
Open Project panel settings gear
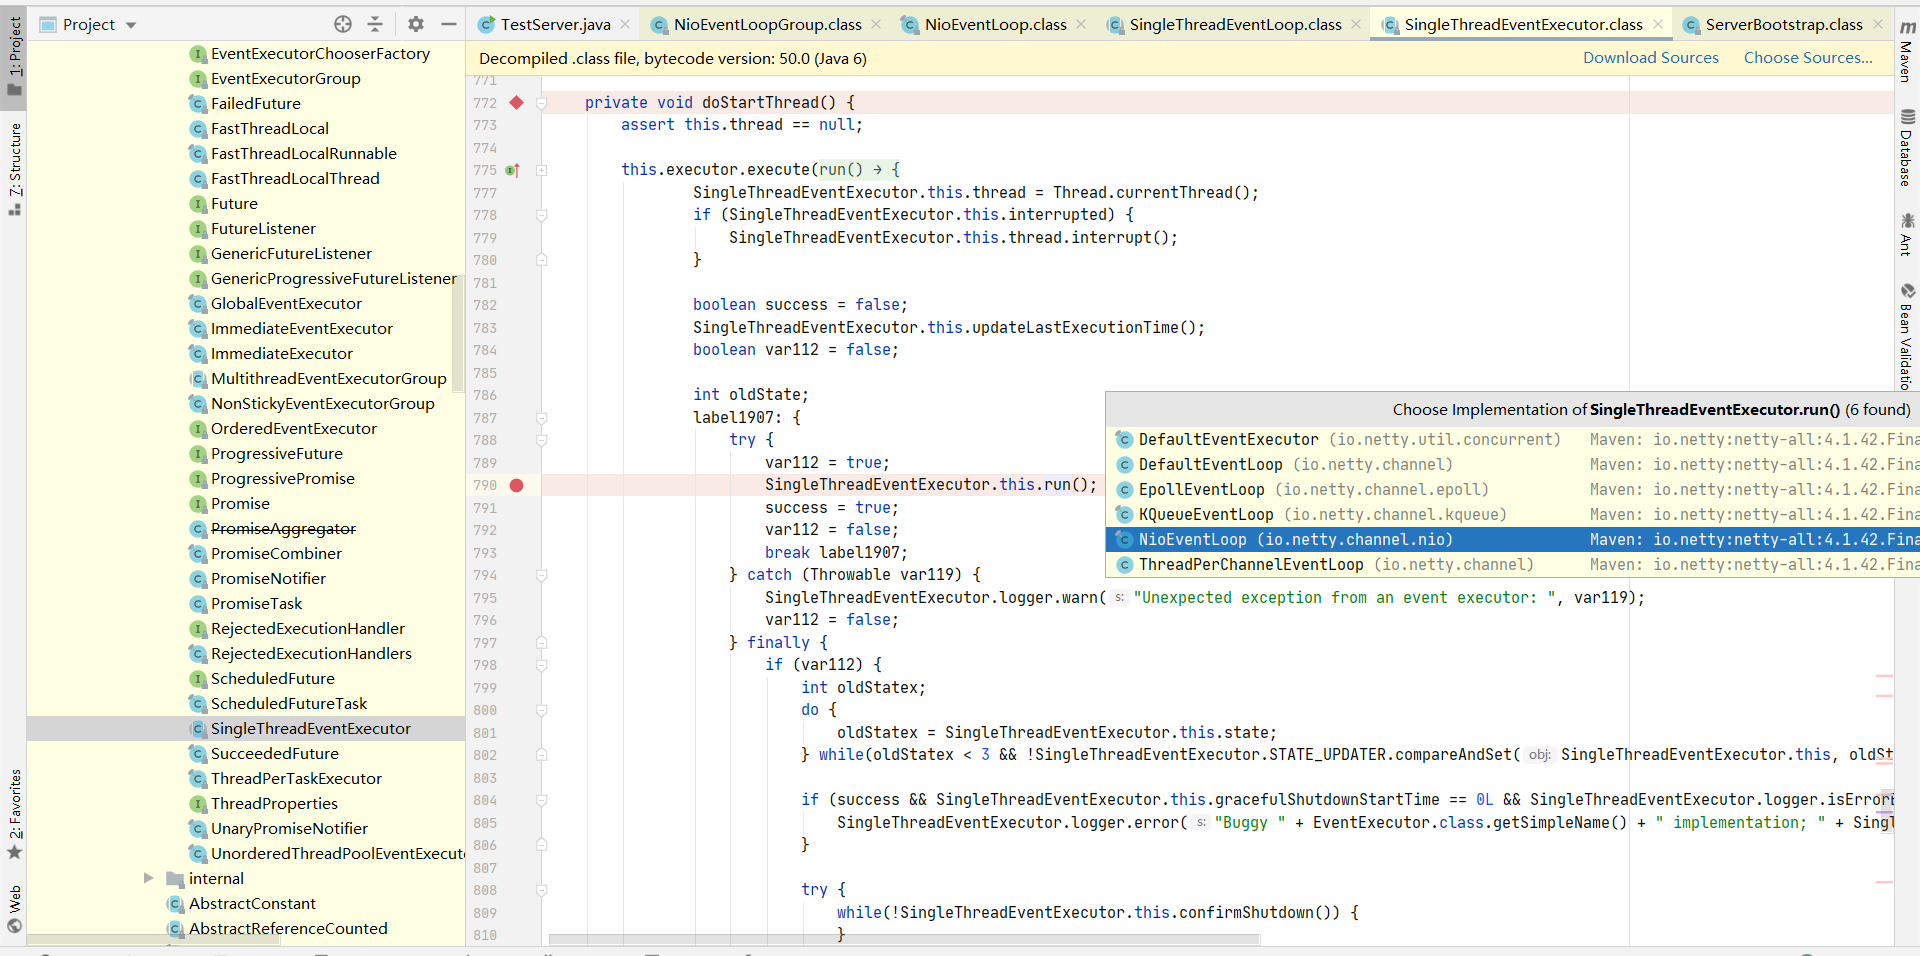click(416, 24)
